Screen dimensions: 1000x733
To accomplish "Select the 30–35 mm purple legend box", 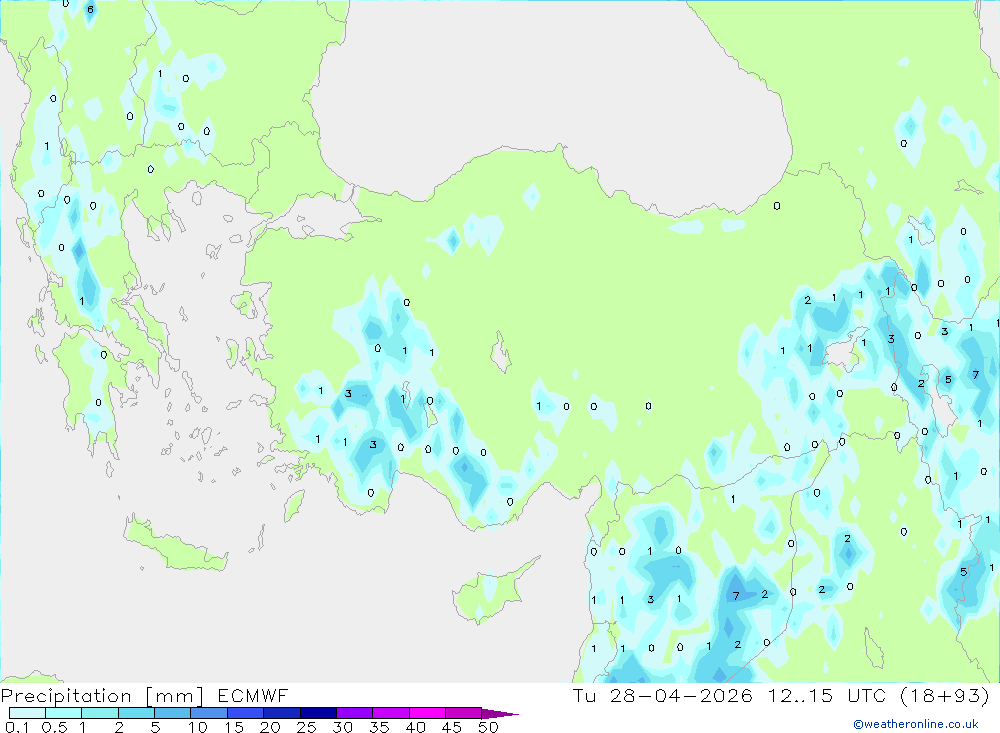I will pyautogui.click(x=355, y=713).
